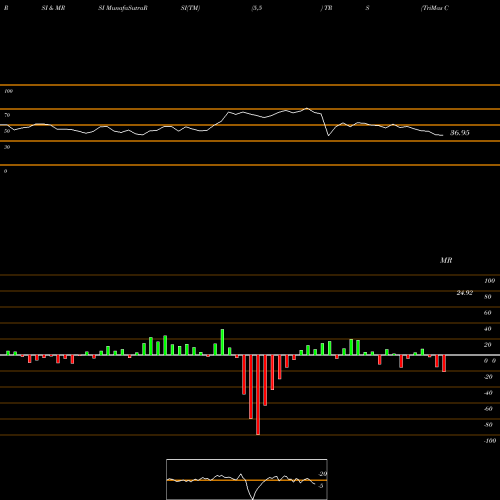500x500 pixels.
Task: Click the 80 label on MR axis
Action: pos(488,297)
